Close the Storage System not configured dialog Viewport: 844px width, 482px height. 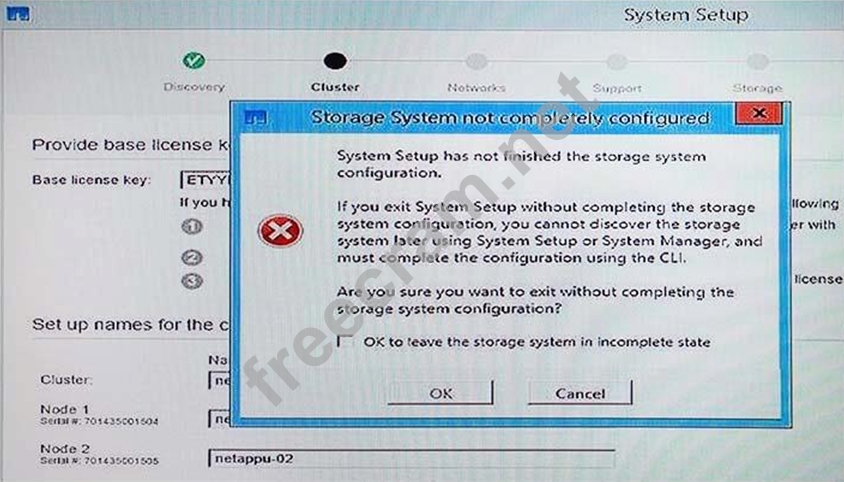(758, 114)
